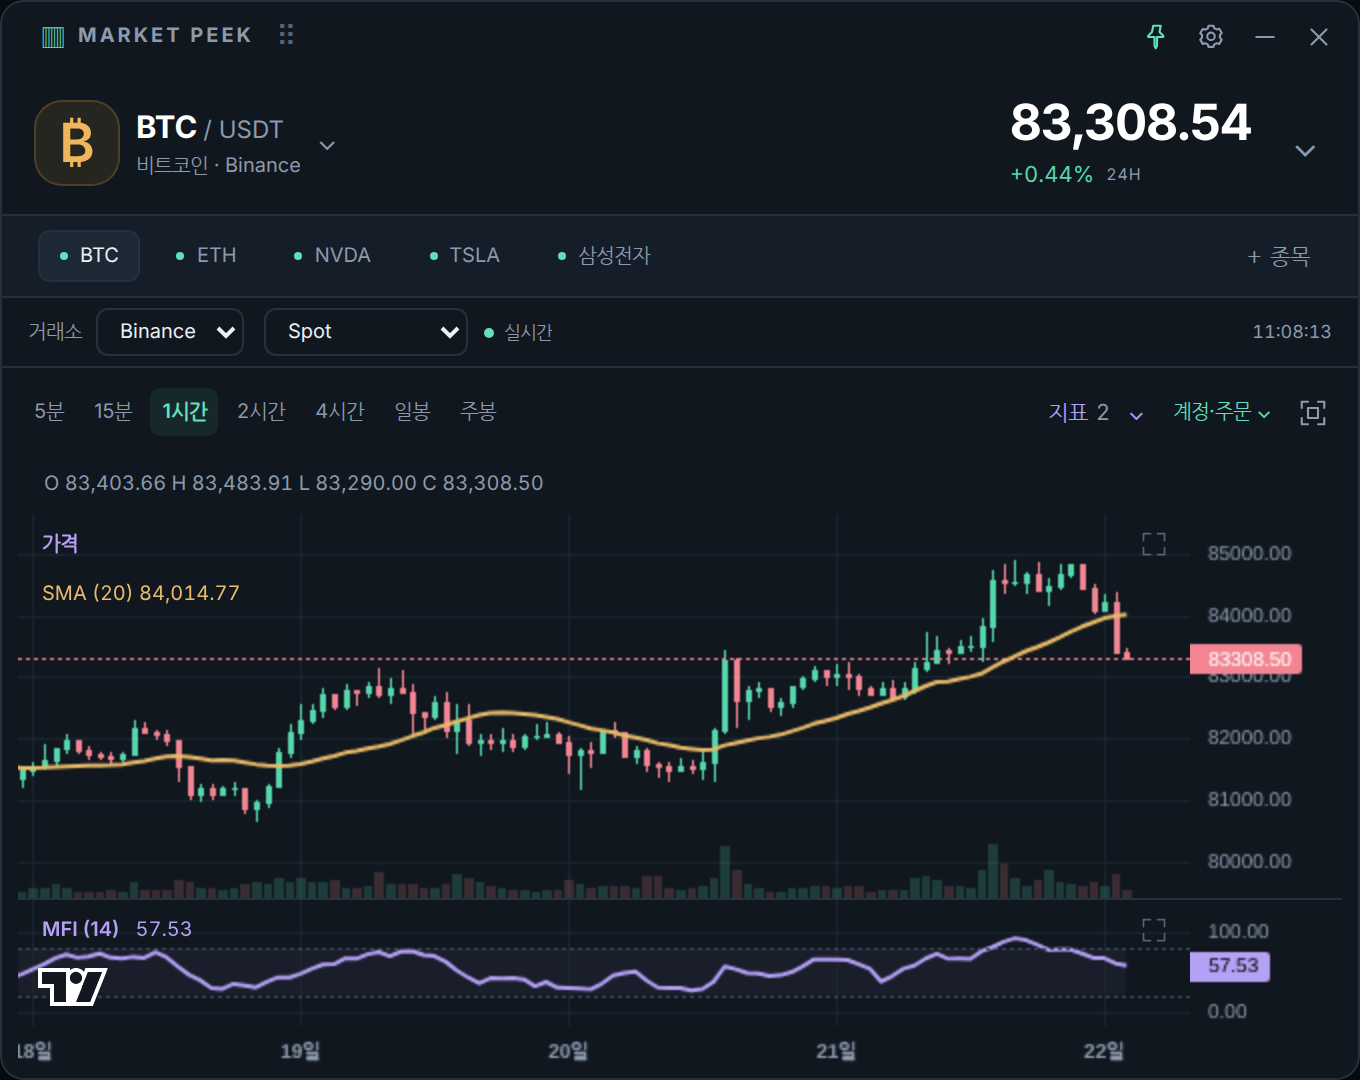Viewport: 1360px width, 1080px height.
Task: Grab the drag handle dots icon
Action: tap(286, 35)
